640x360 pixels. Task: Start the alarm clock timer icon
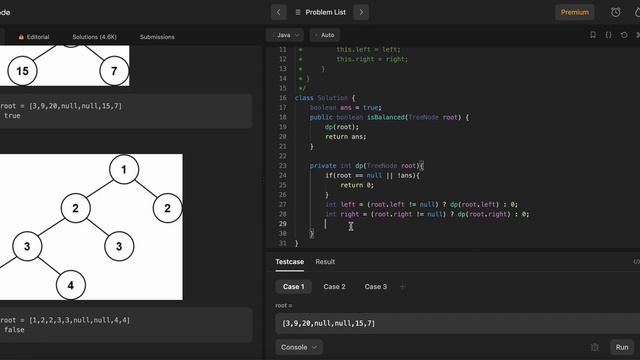point(616,12)
